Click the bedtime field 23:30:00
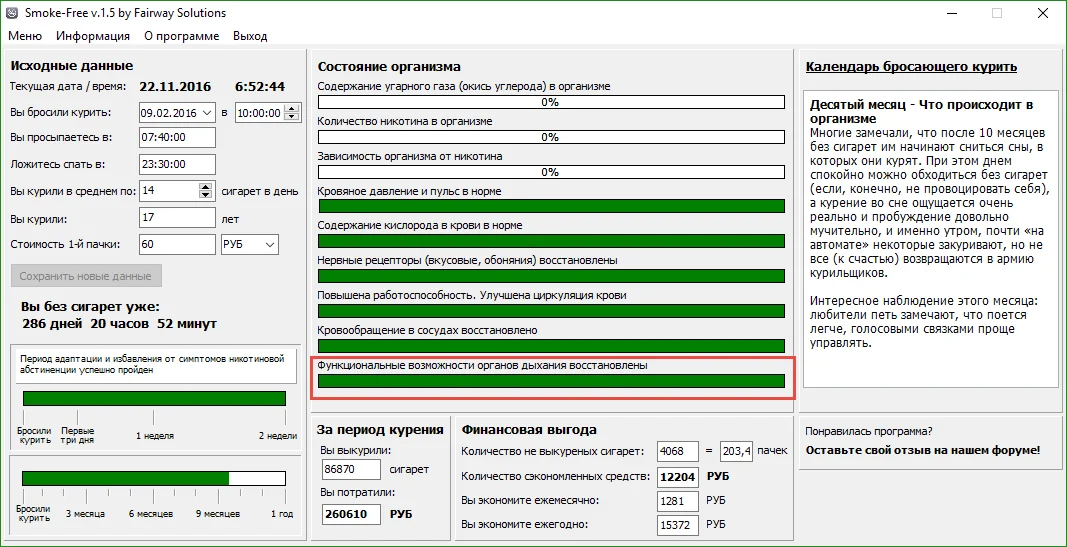This screenshot has width=1067, height=547. click(176, 164)
